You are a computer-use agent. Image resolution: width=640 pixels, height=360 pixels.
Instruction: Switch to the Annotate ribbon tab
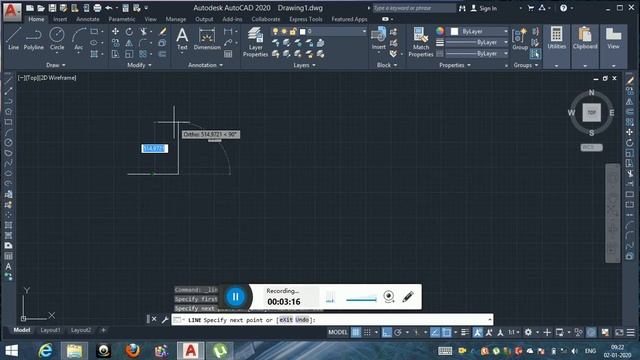(x=88, y=19)
